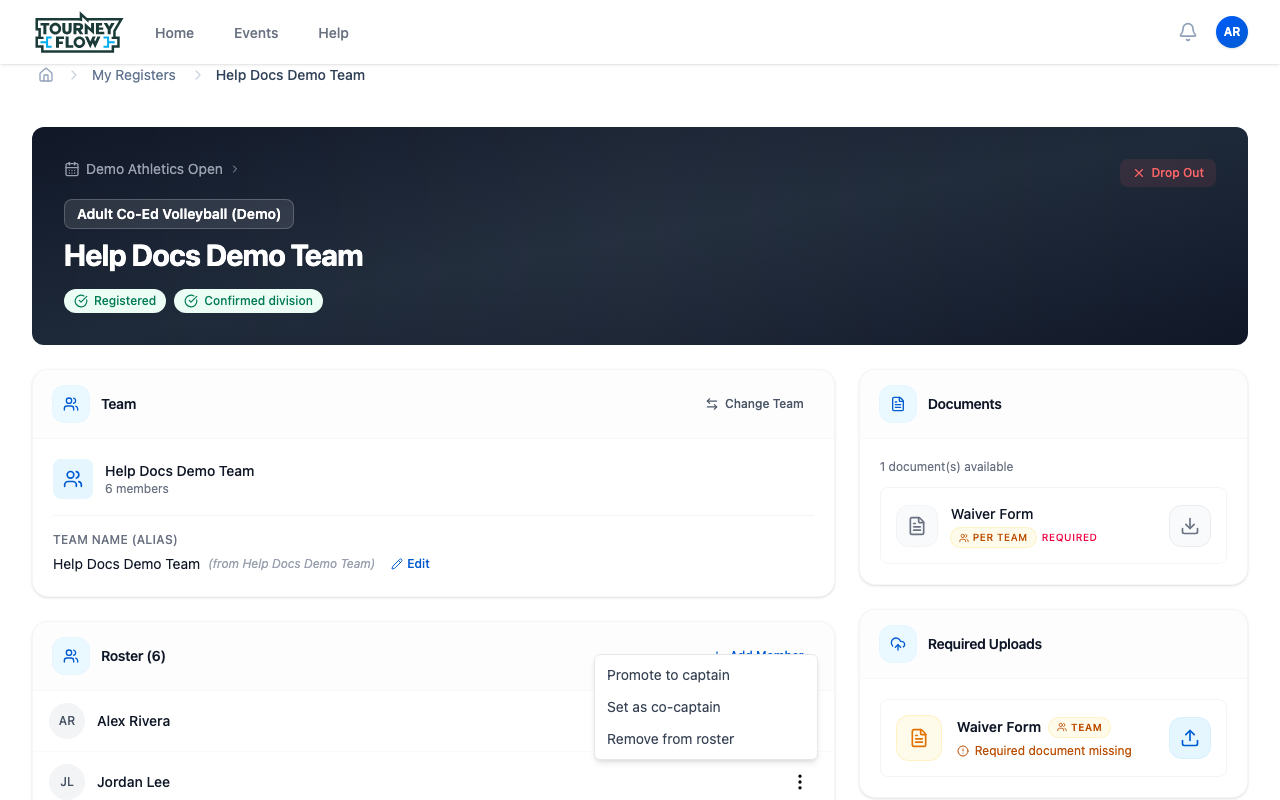Edit the team name alias

(411, 564)
